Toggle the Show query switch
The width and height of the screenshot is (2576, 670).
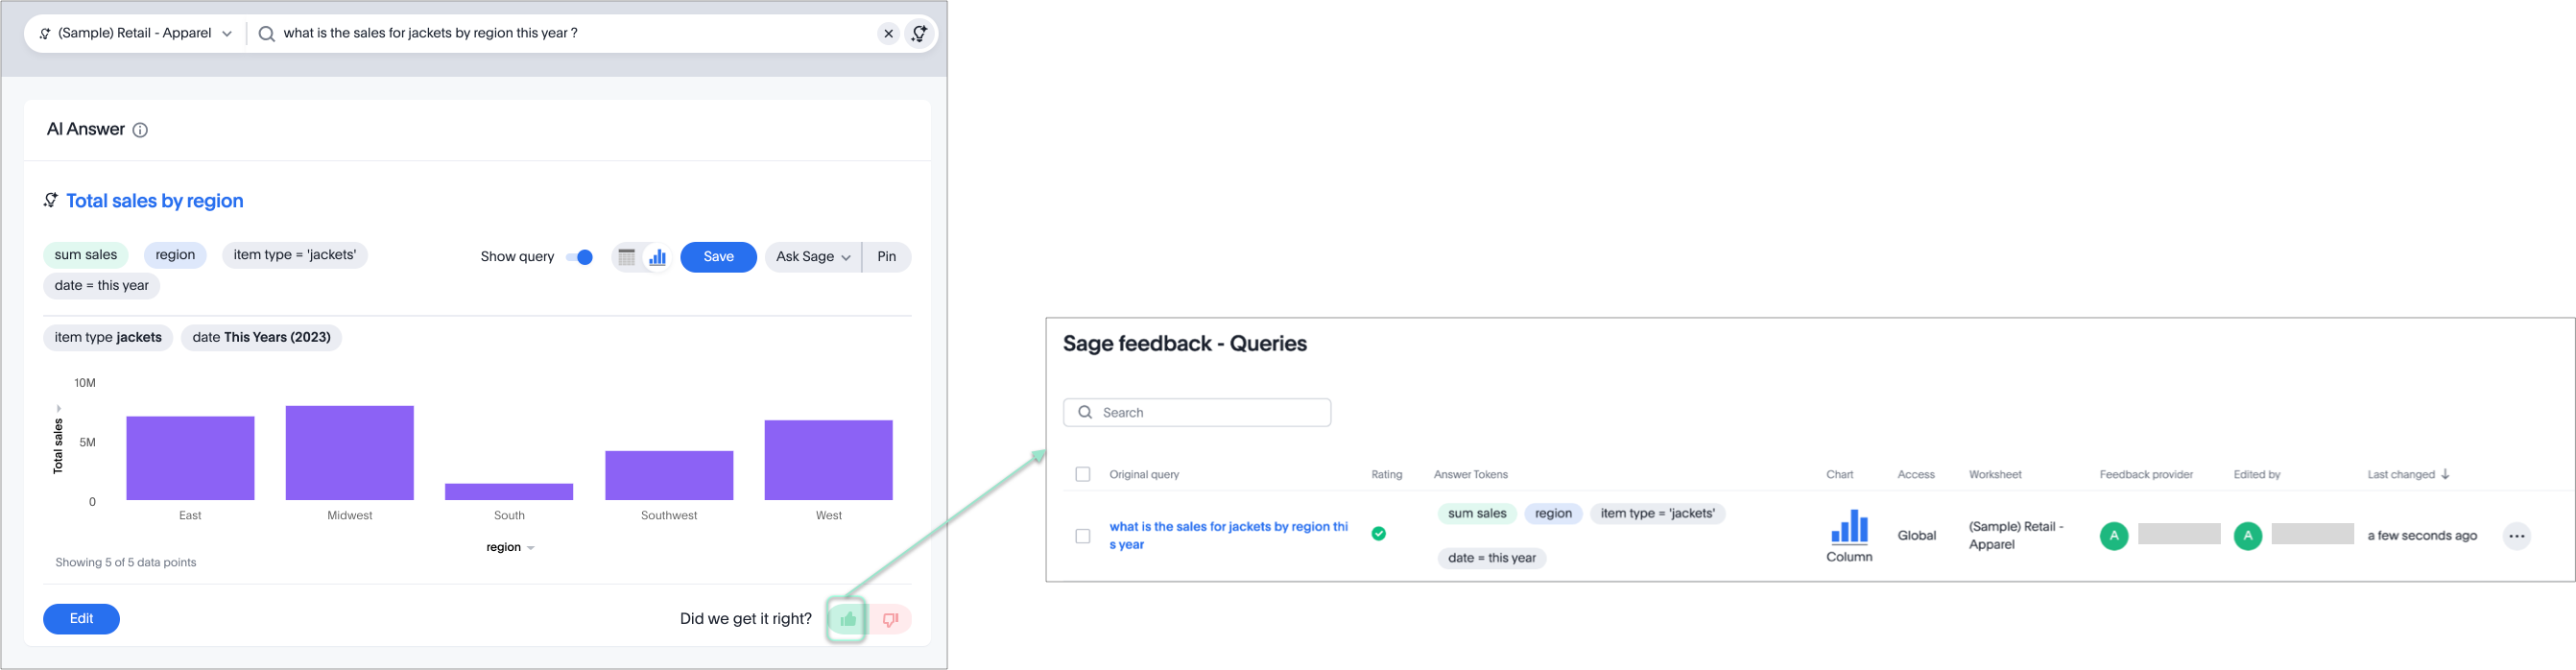579,258
